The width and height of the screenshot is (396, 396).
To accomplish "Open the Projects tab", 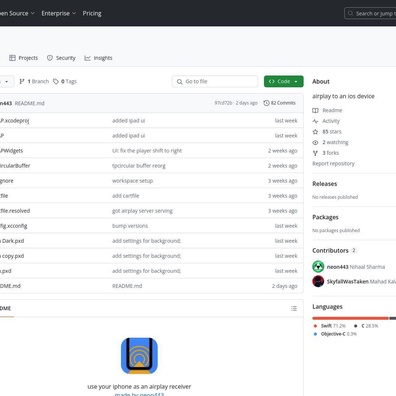I will click(x=24, y=58).
